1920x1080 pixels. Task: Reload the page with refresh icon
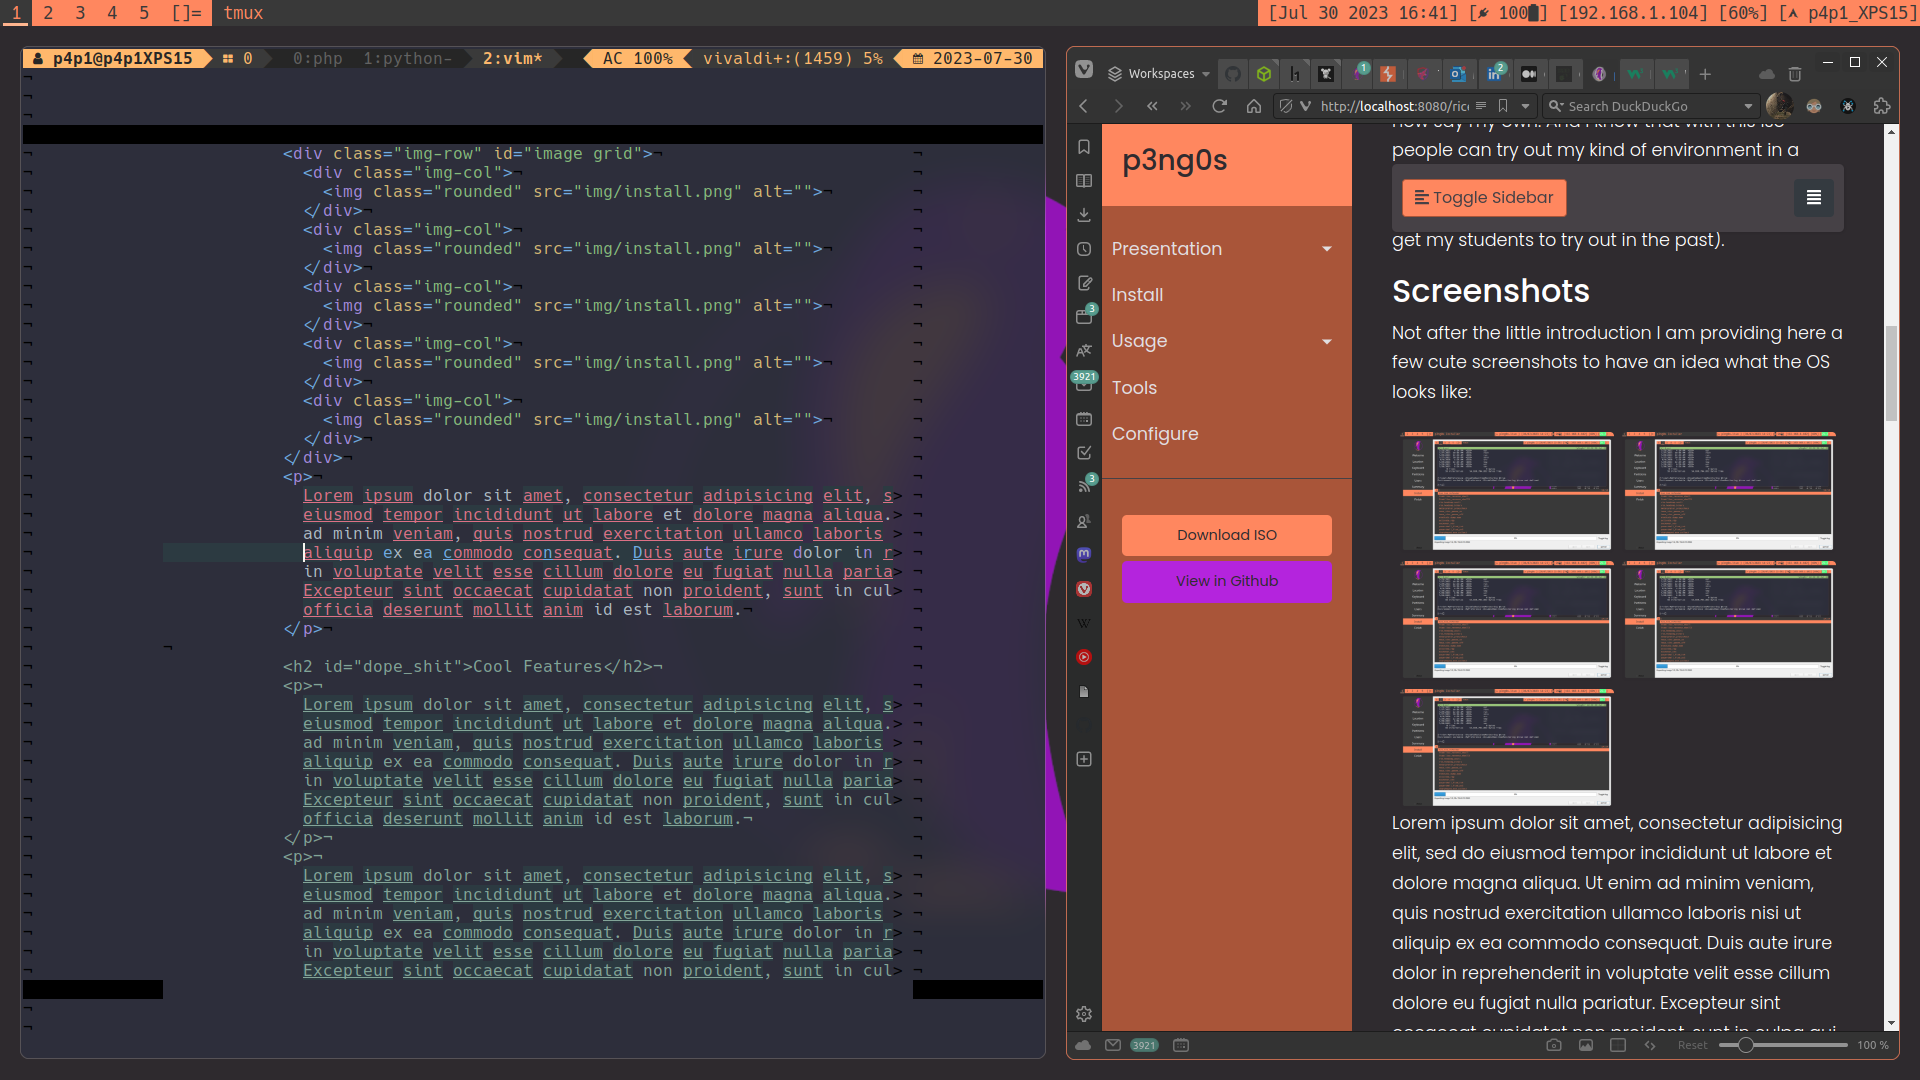1219,106
